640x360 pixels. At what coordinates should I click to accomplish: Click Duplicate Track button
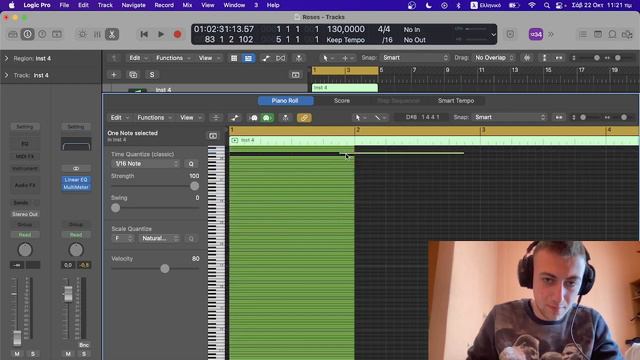click(x=133, y=75)
